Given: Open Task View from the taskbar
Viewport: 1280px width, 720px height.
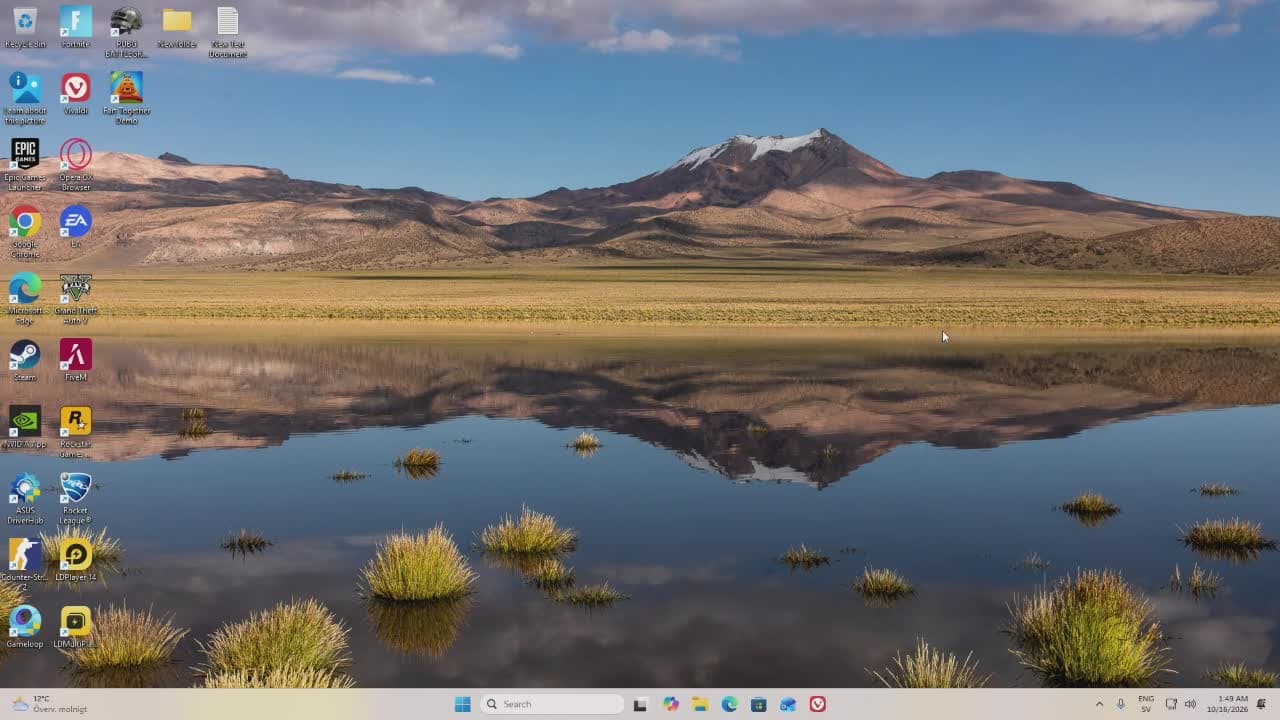Looking at the screenshot, I should click(640, 704).
